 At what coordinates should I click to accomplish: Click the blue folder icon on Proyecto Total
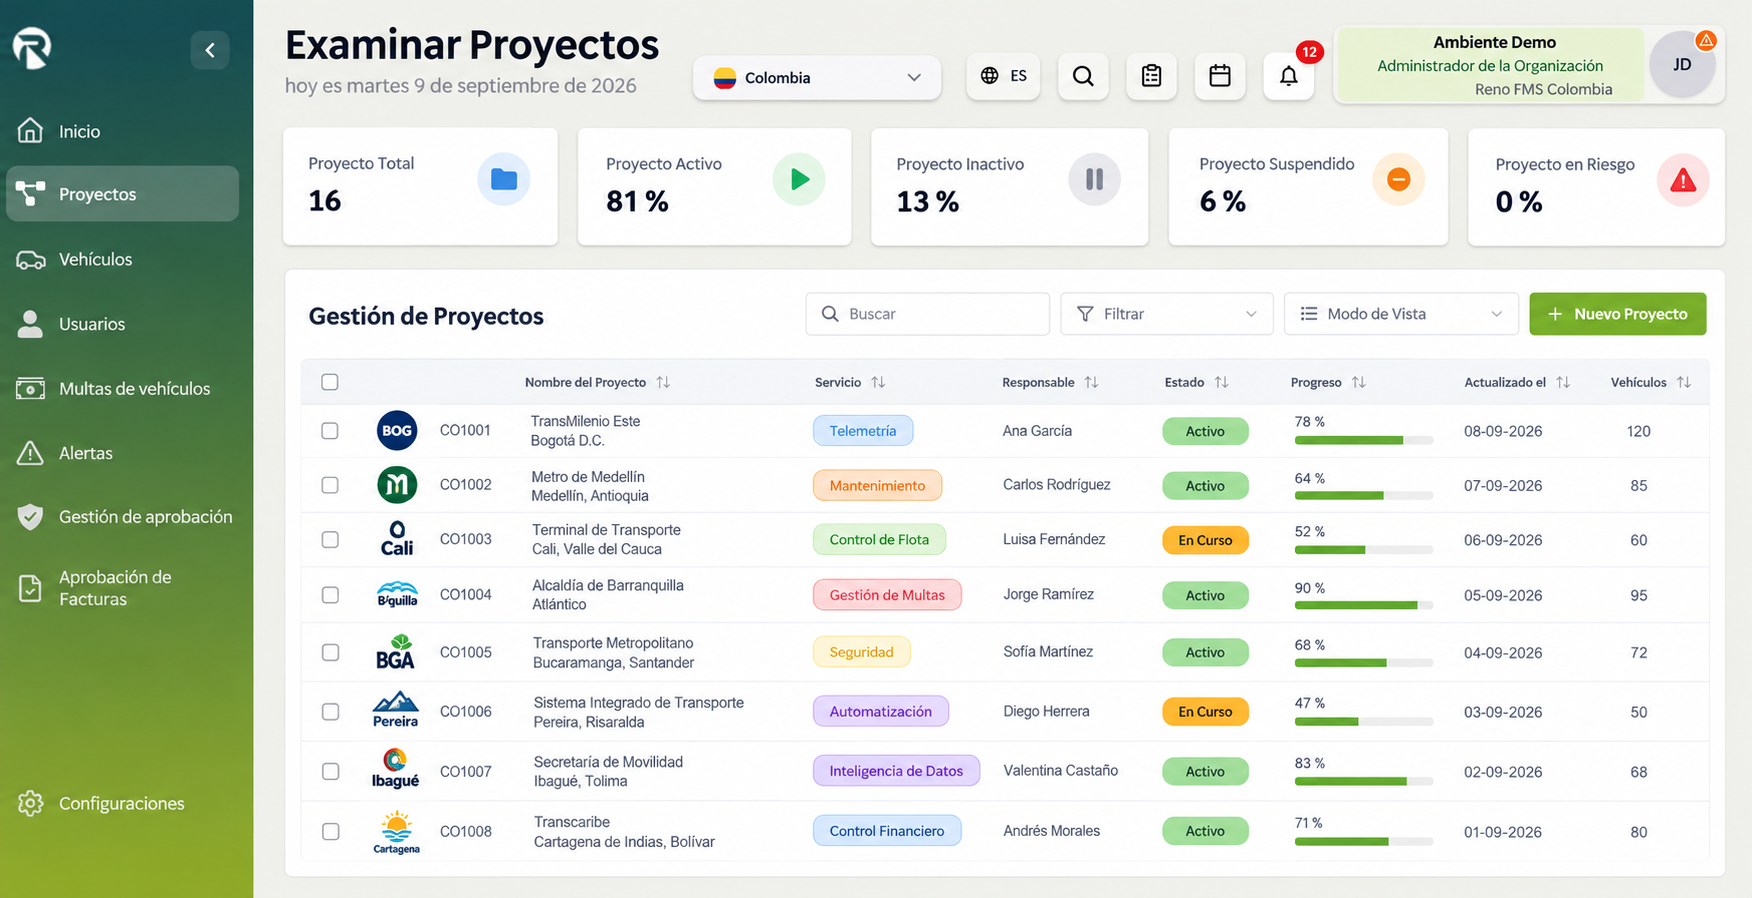point(504,179)
